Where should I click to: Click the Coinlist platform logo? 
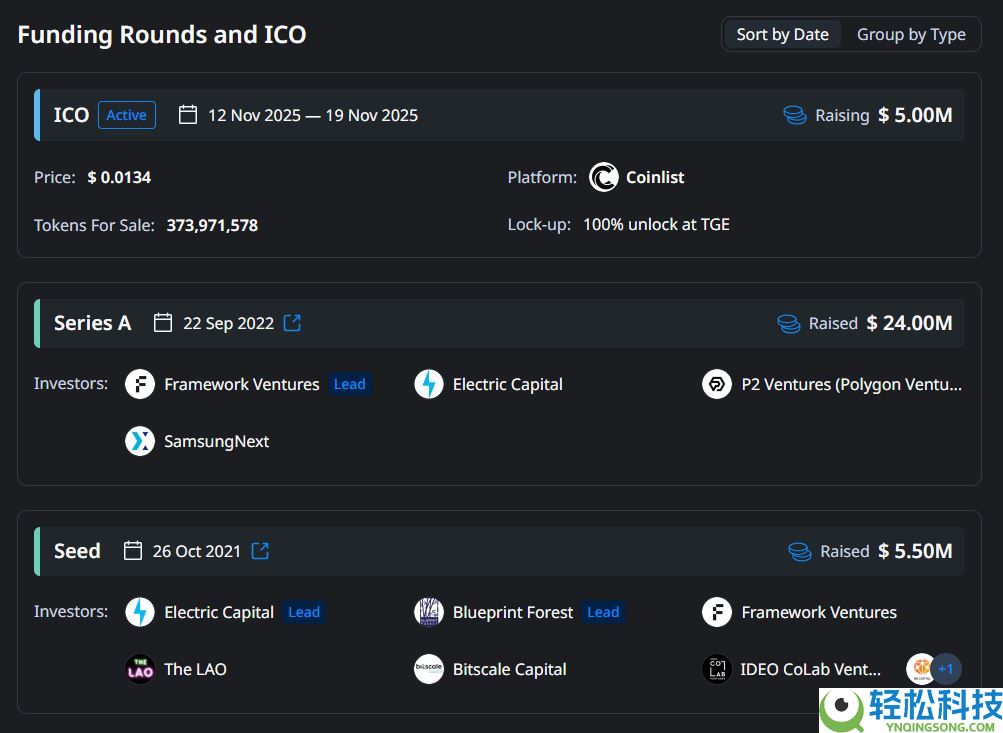point(603,177)
